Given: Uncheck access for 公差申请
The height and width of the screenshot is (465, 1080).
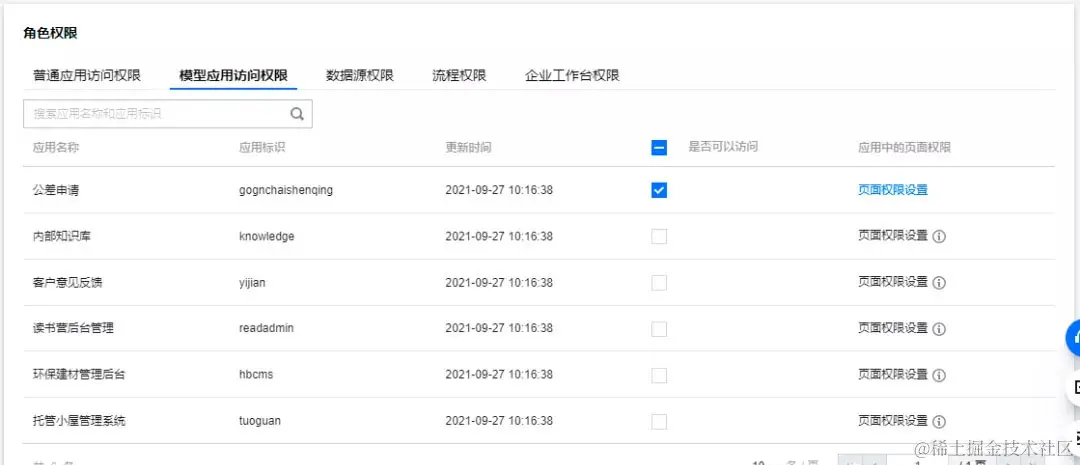Looking at the screenshot, I should point(659,190).
